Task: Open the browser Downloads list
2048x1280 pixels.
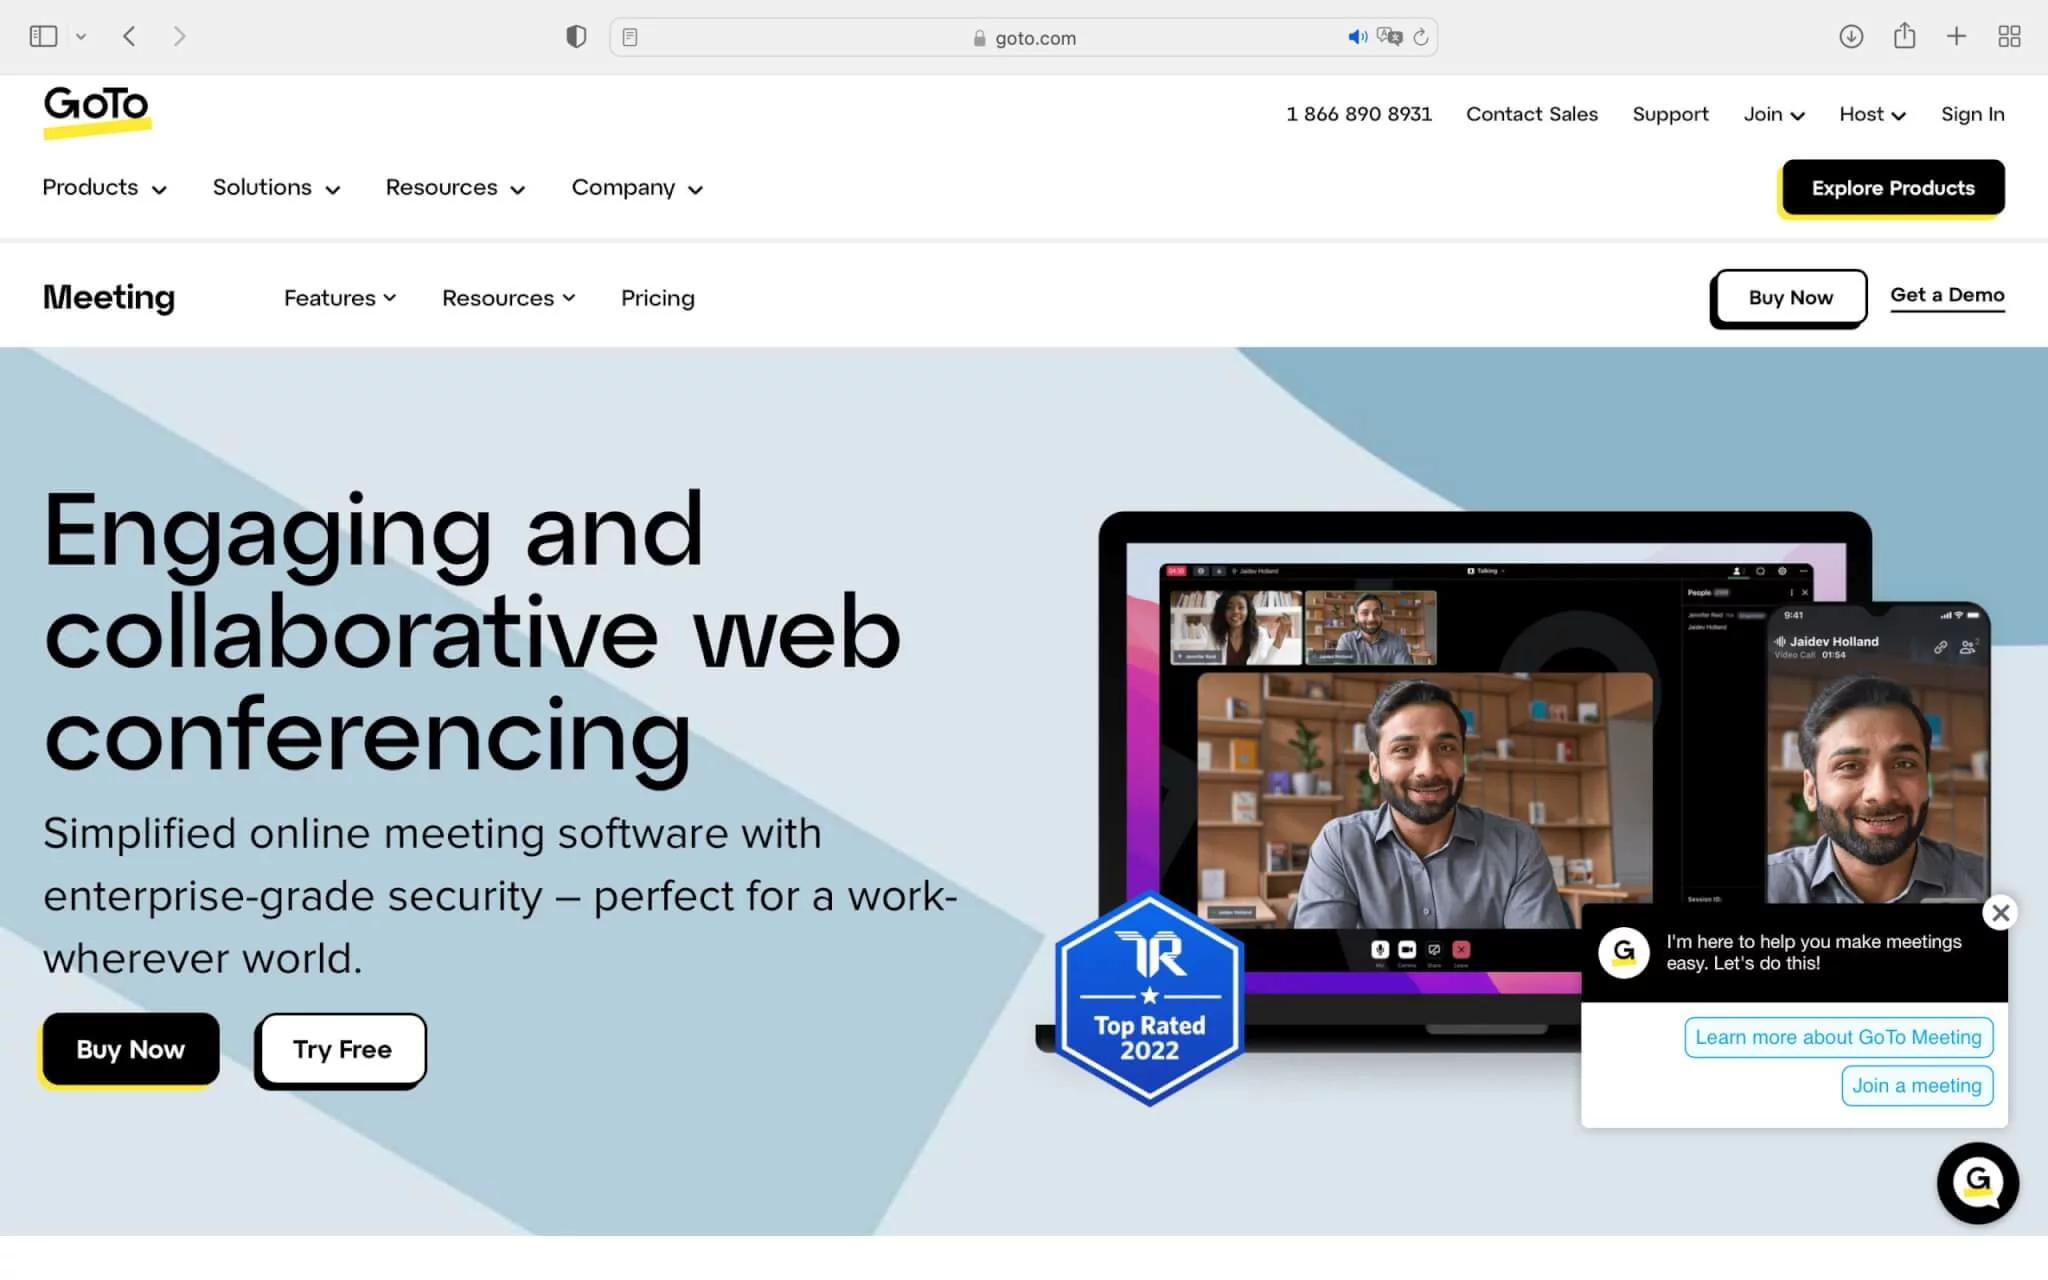Action: pyautogui.click(x=1851, y=36)
